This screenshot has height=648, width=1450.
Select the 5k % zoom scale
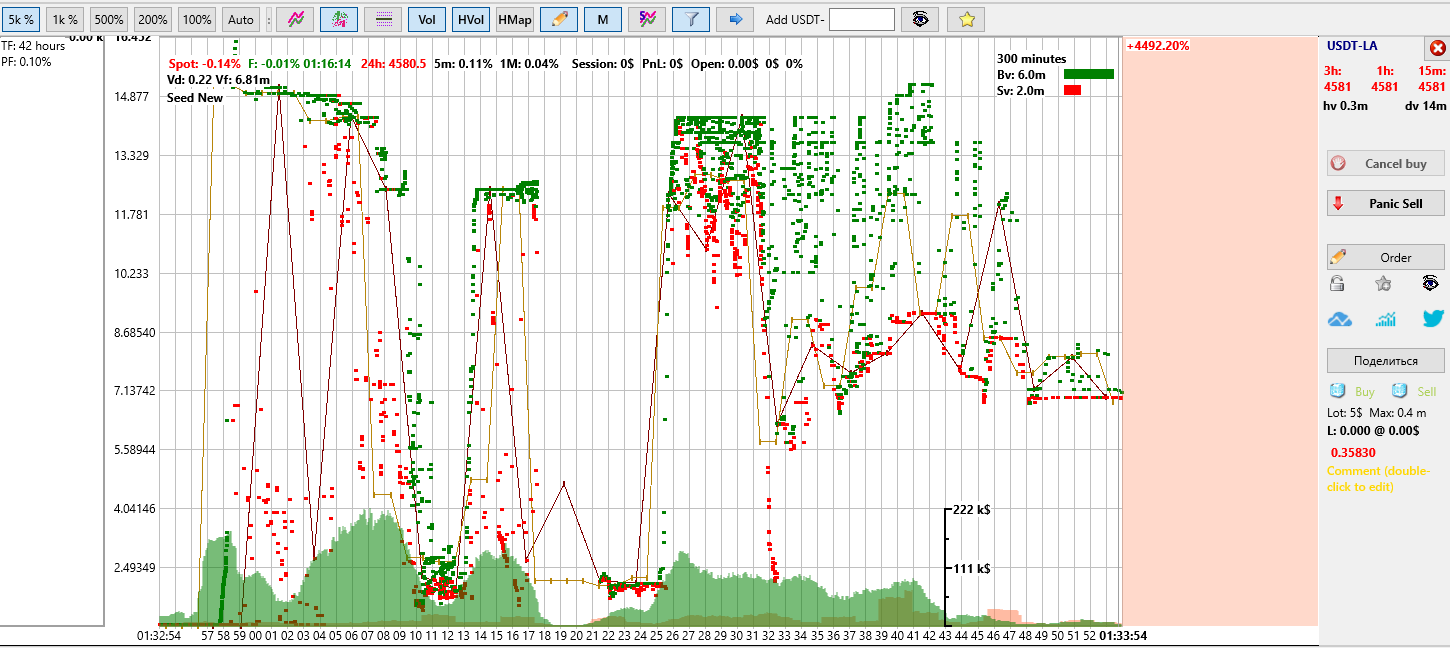click(22, 19)
